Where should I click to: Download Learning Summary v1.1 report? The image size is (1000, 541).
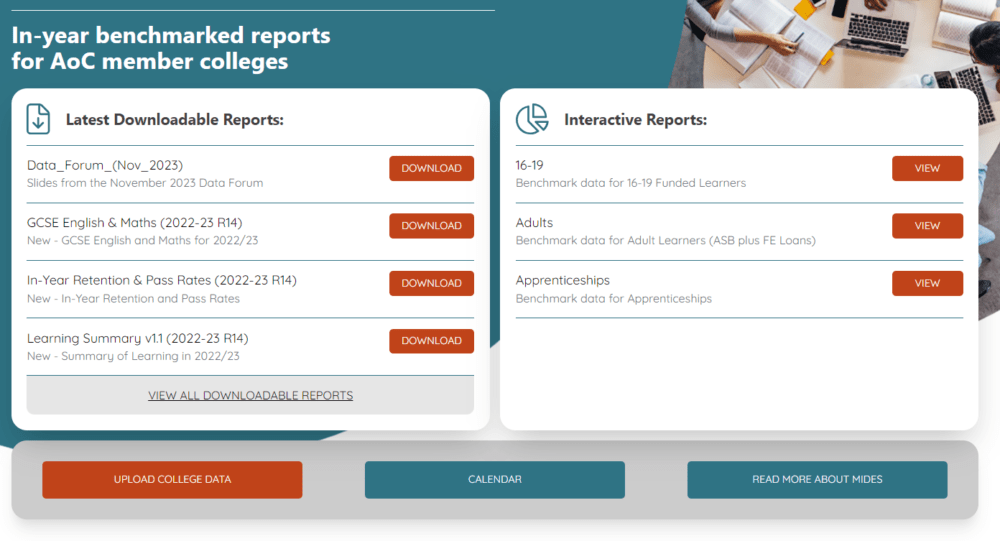[x=431, y=341]
